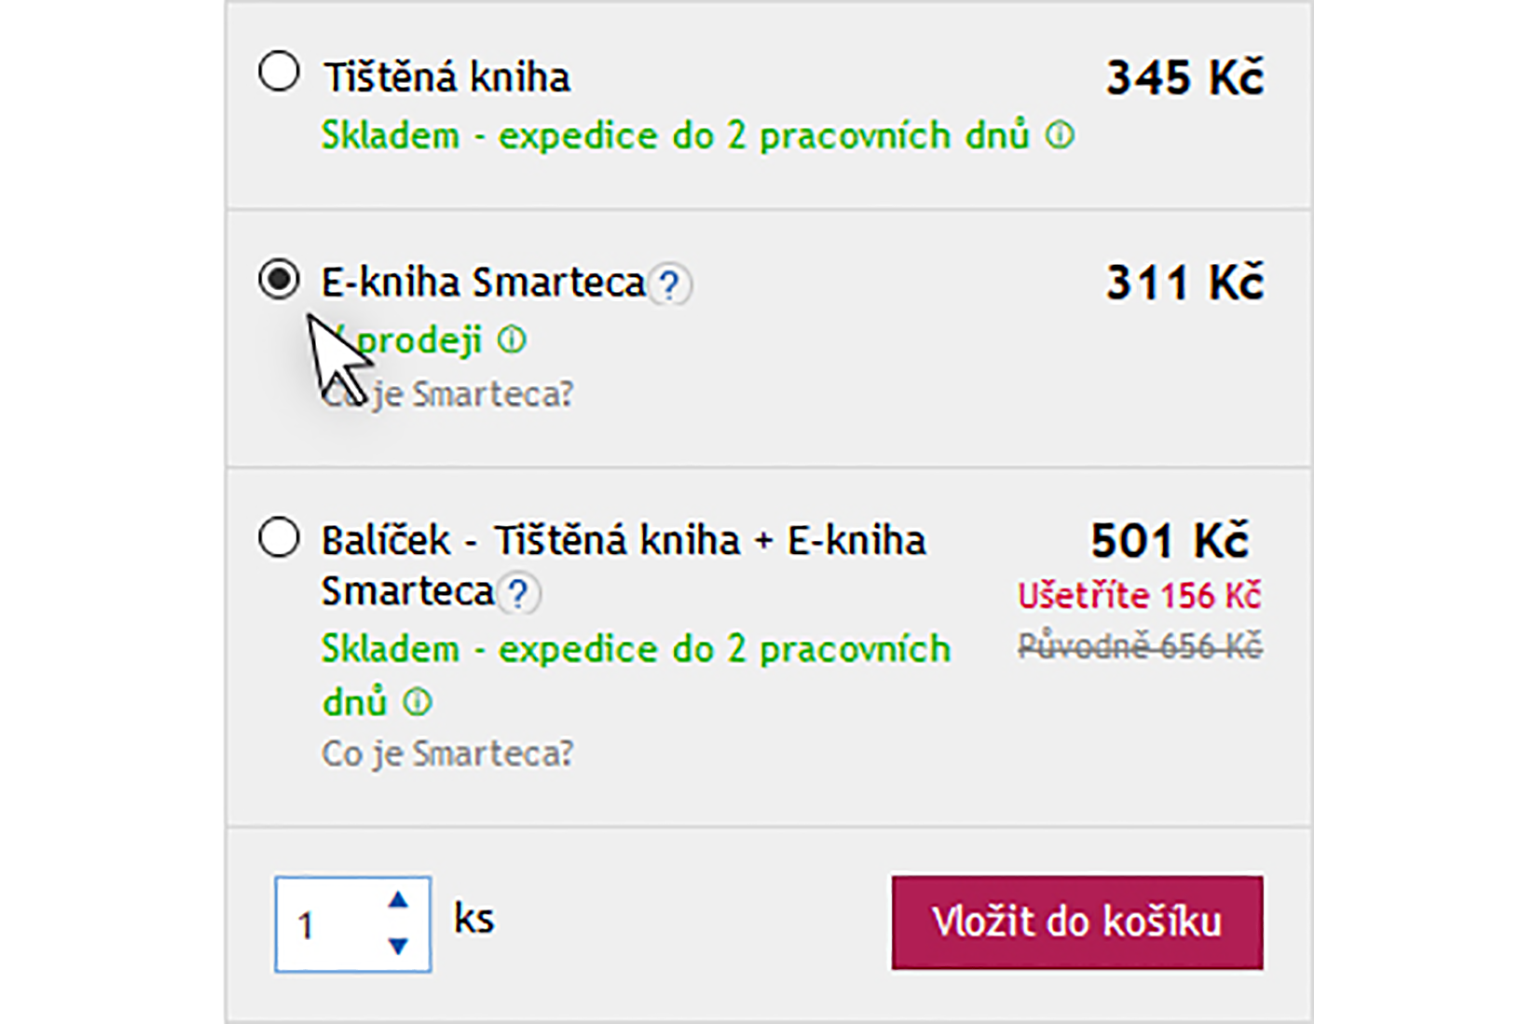
Task: Click the red 'Ušetříte 156 Kč' text
Action: point(1139,596)
